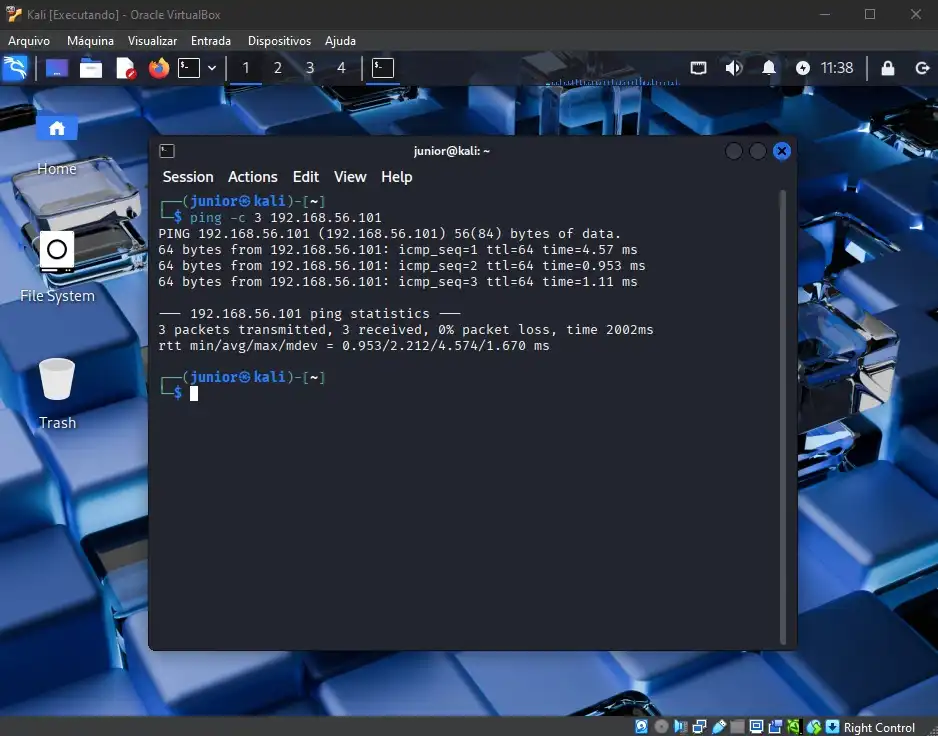The height and width of the screenshot is (736, 938).
Task: Lock the screen with padlock icon
Action: tap(887, 68)
